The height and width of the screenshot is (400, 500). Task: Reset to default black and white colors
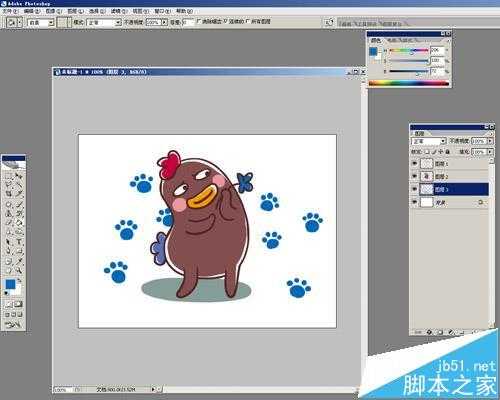pyautogui.click(x=6, y=293)
